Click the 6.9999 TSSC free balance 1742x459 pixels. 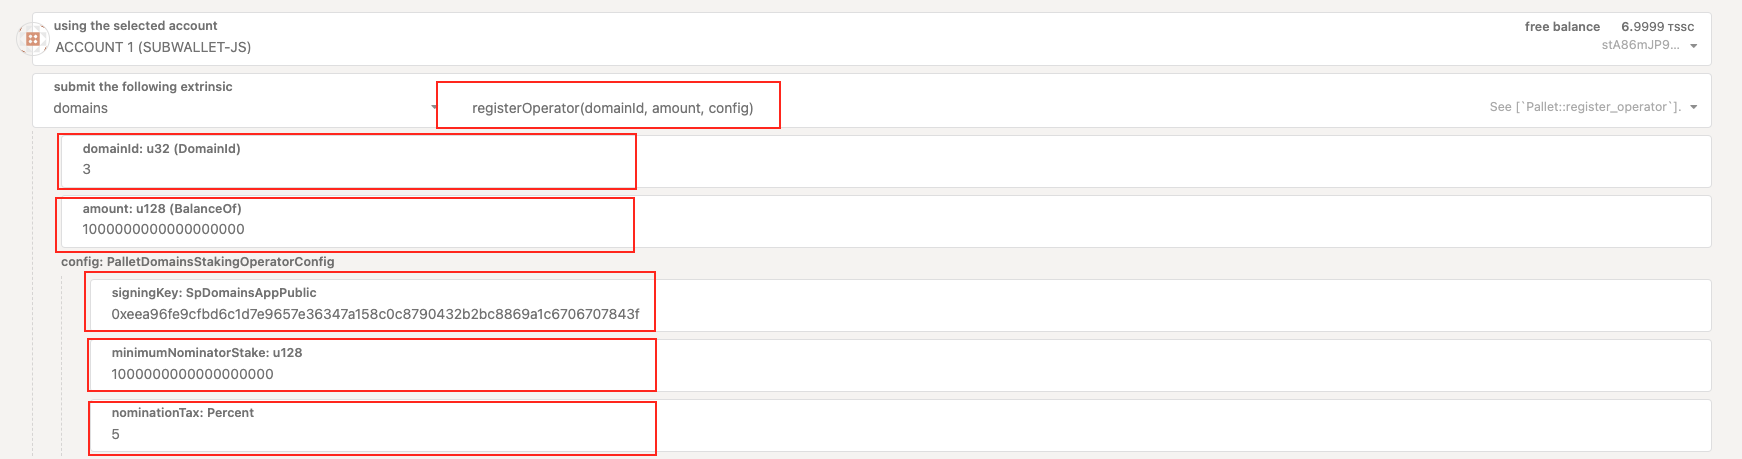coord(1658,27)
